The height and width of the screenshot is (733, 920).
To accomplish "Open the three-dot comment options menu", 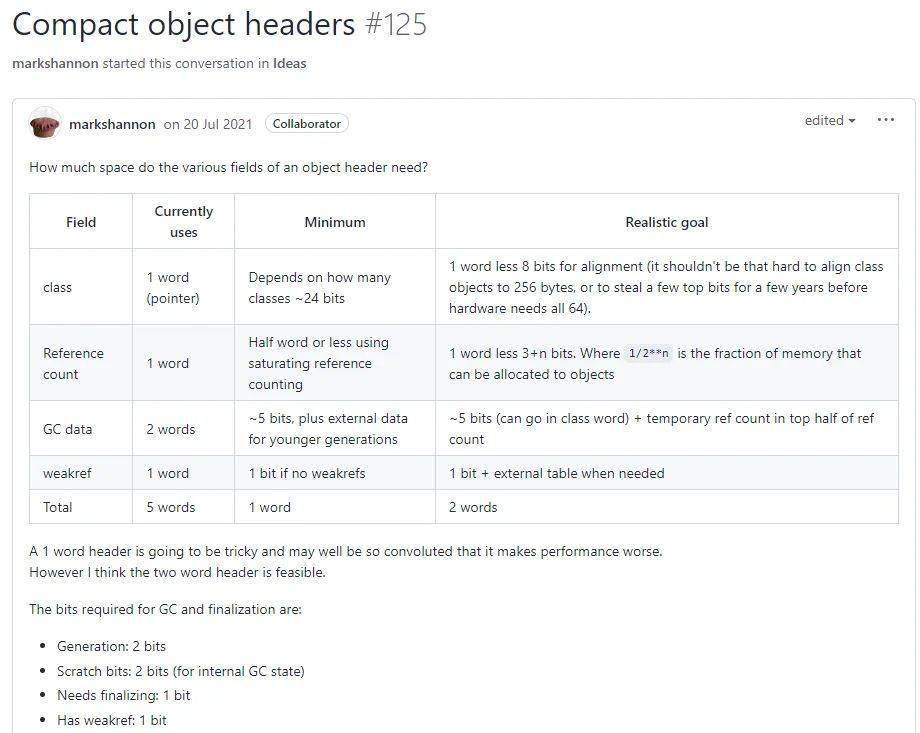I will (x=885, y=120).
